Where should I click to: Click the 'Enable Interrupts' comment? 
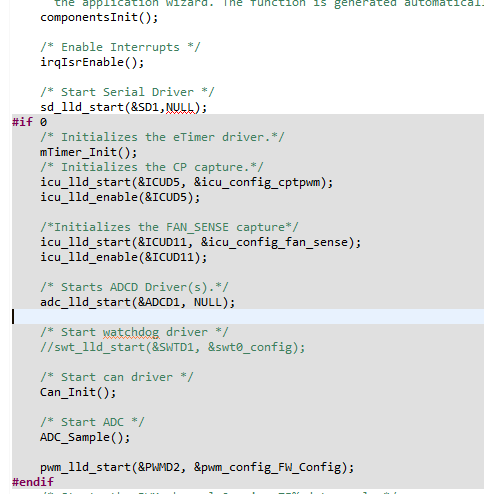point(120,47)
